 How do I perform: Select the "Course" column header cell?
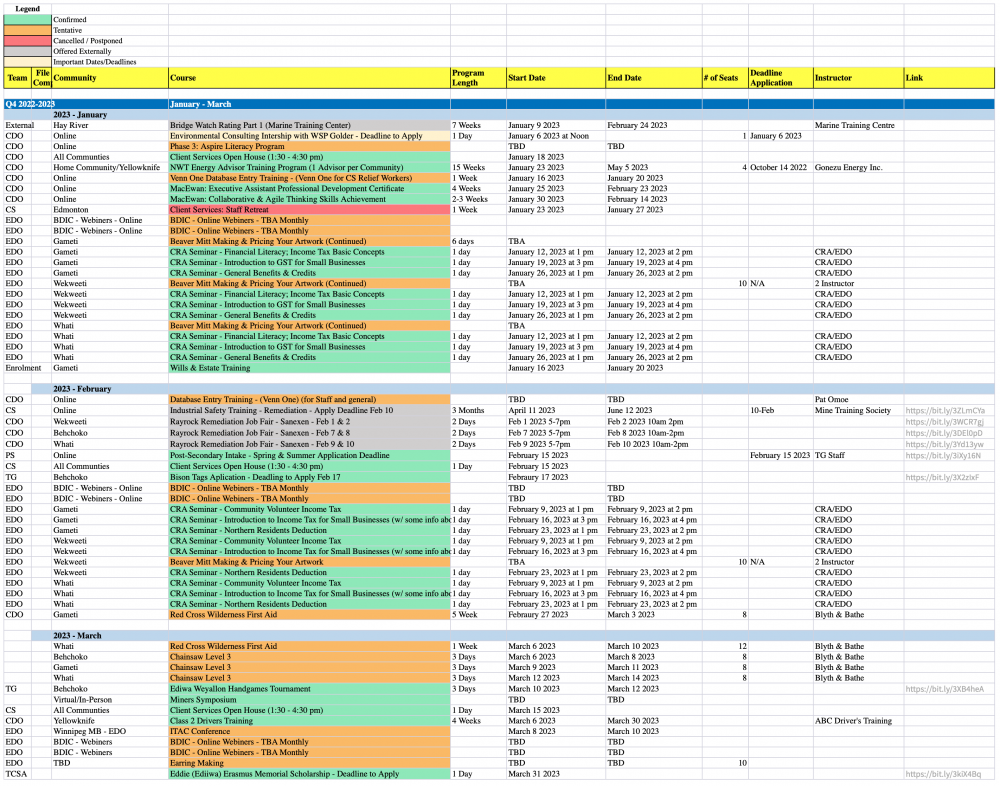[x=309, y=78]
